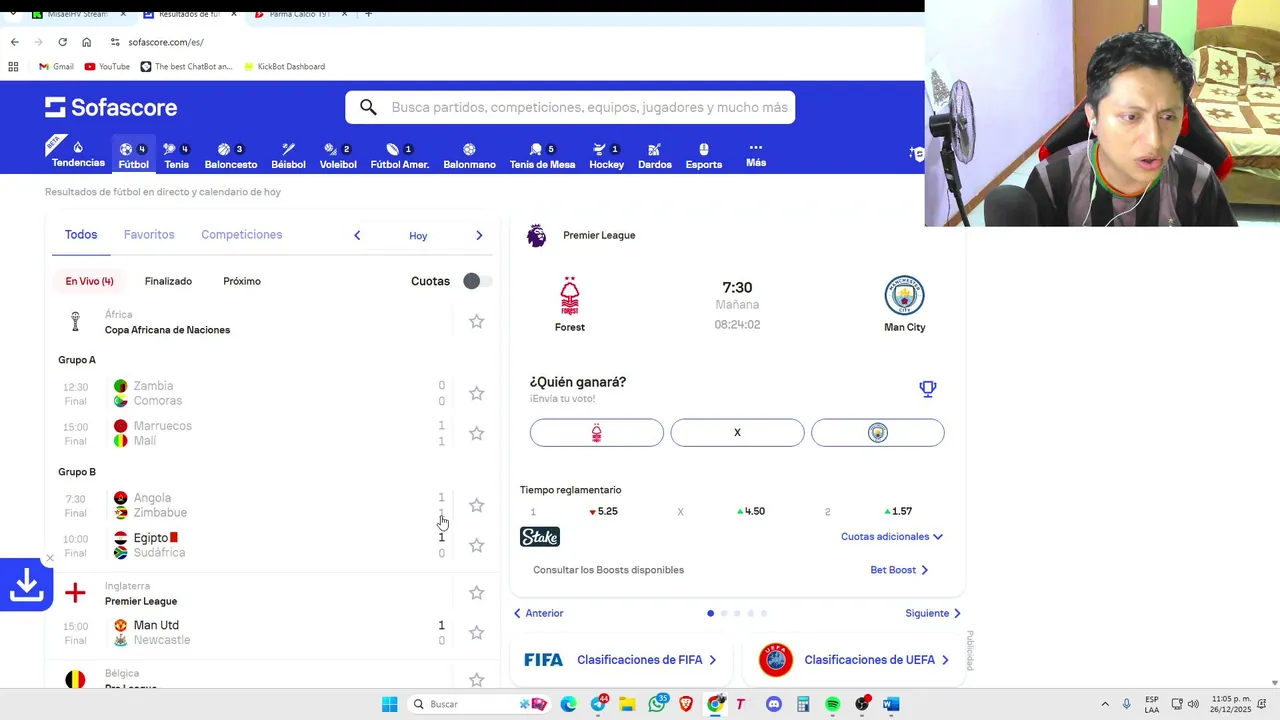Click the Man City team crest

point(904,296)
